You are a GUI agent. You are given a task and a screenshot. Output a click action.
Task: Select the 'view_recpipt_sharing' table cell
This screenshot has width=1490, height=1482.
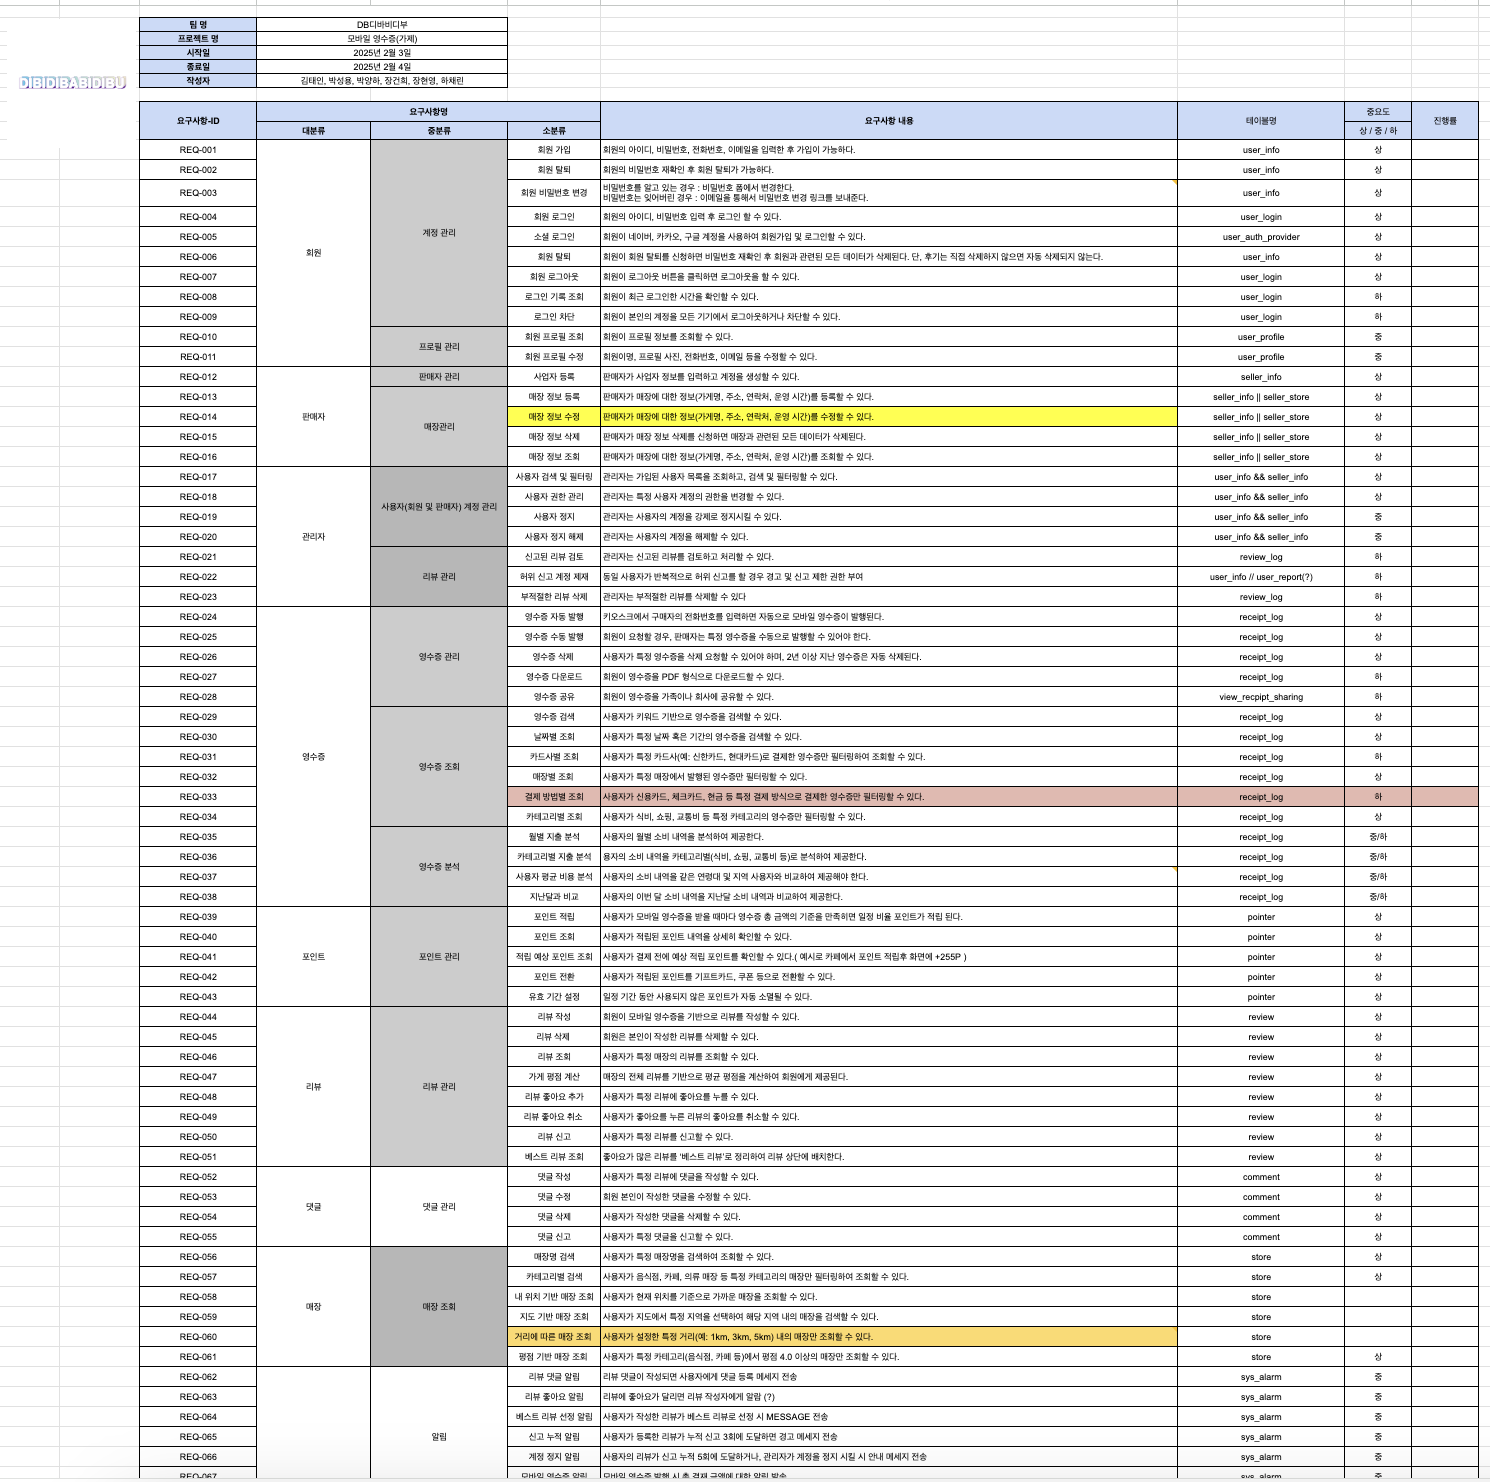(1261, 697)
